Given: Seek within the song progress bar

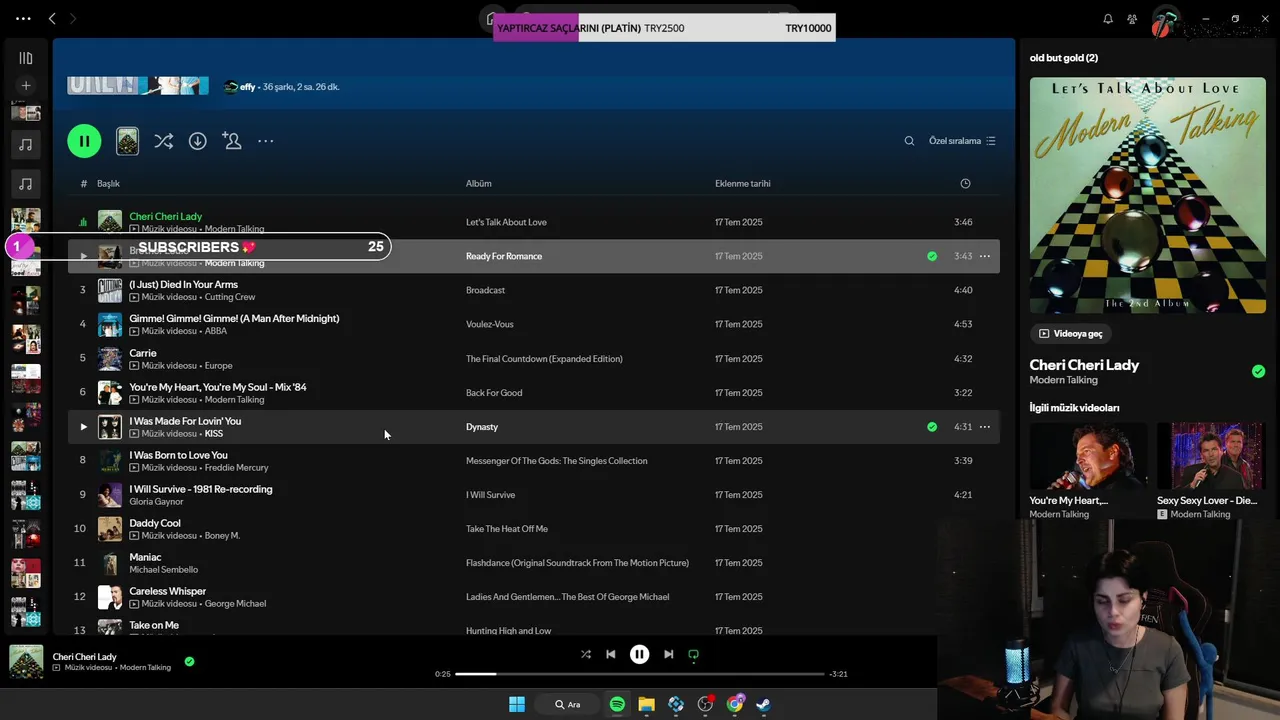Looking at the screenshot, I should tap(640, 674).
